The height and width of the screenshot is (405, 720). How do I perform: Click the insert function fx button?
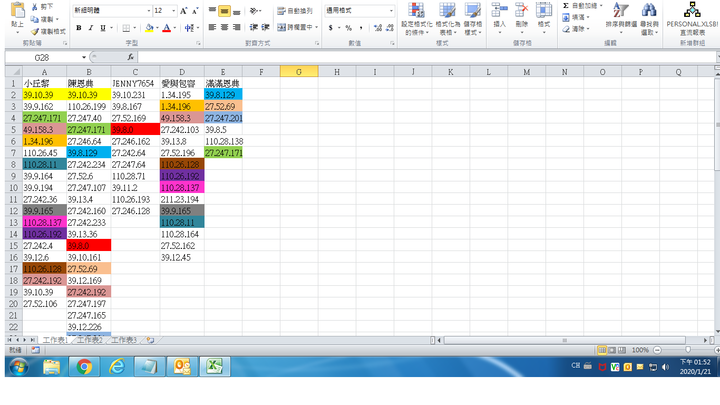click(130, 57)
